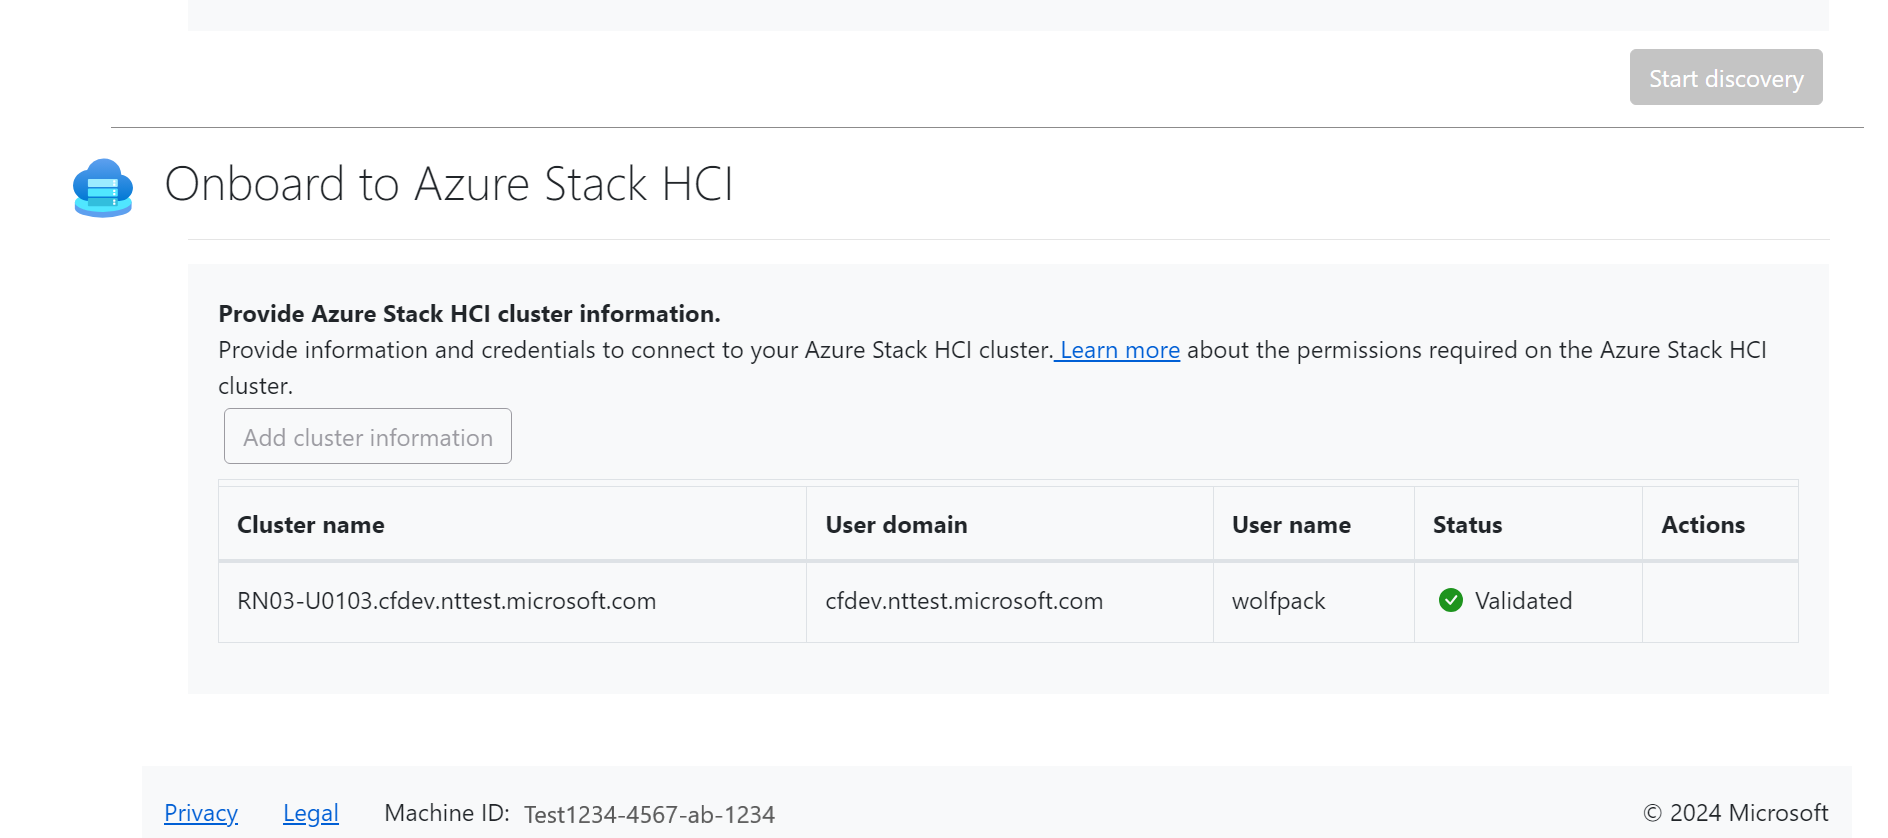Click the green Validated checkmark icon
The image size is (1888, 838).
(1450, 600)
